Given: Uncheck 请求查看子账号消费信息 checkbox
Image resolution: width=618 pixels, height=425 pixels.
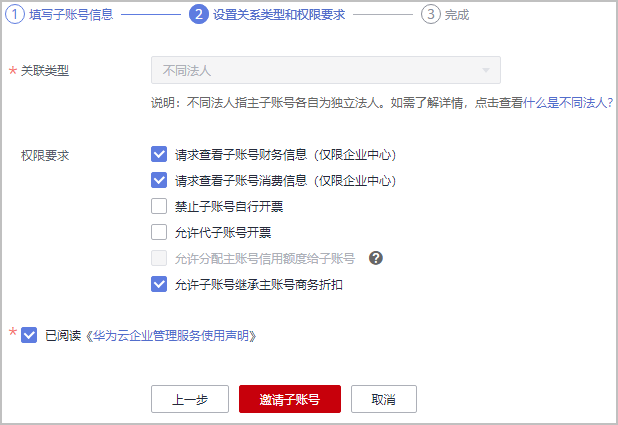Looking at the screenshot, I should tap(159, 180).
